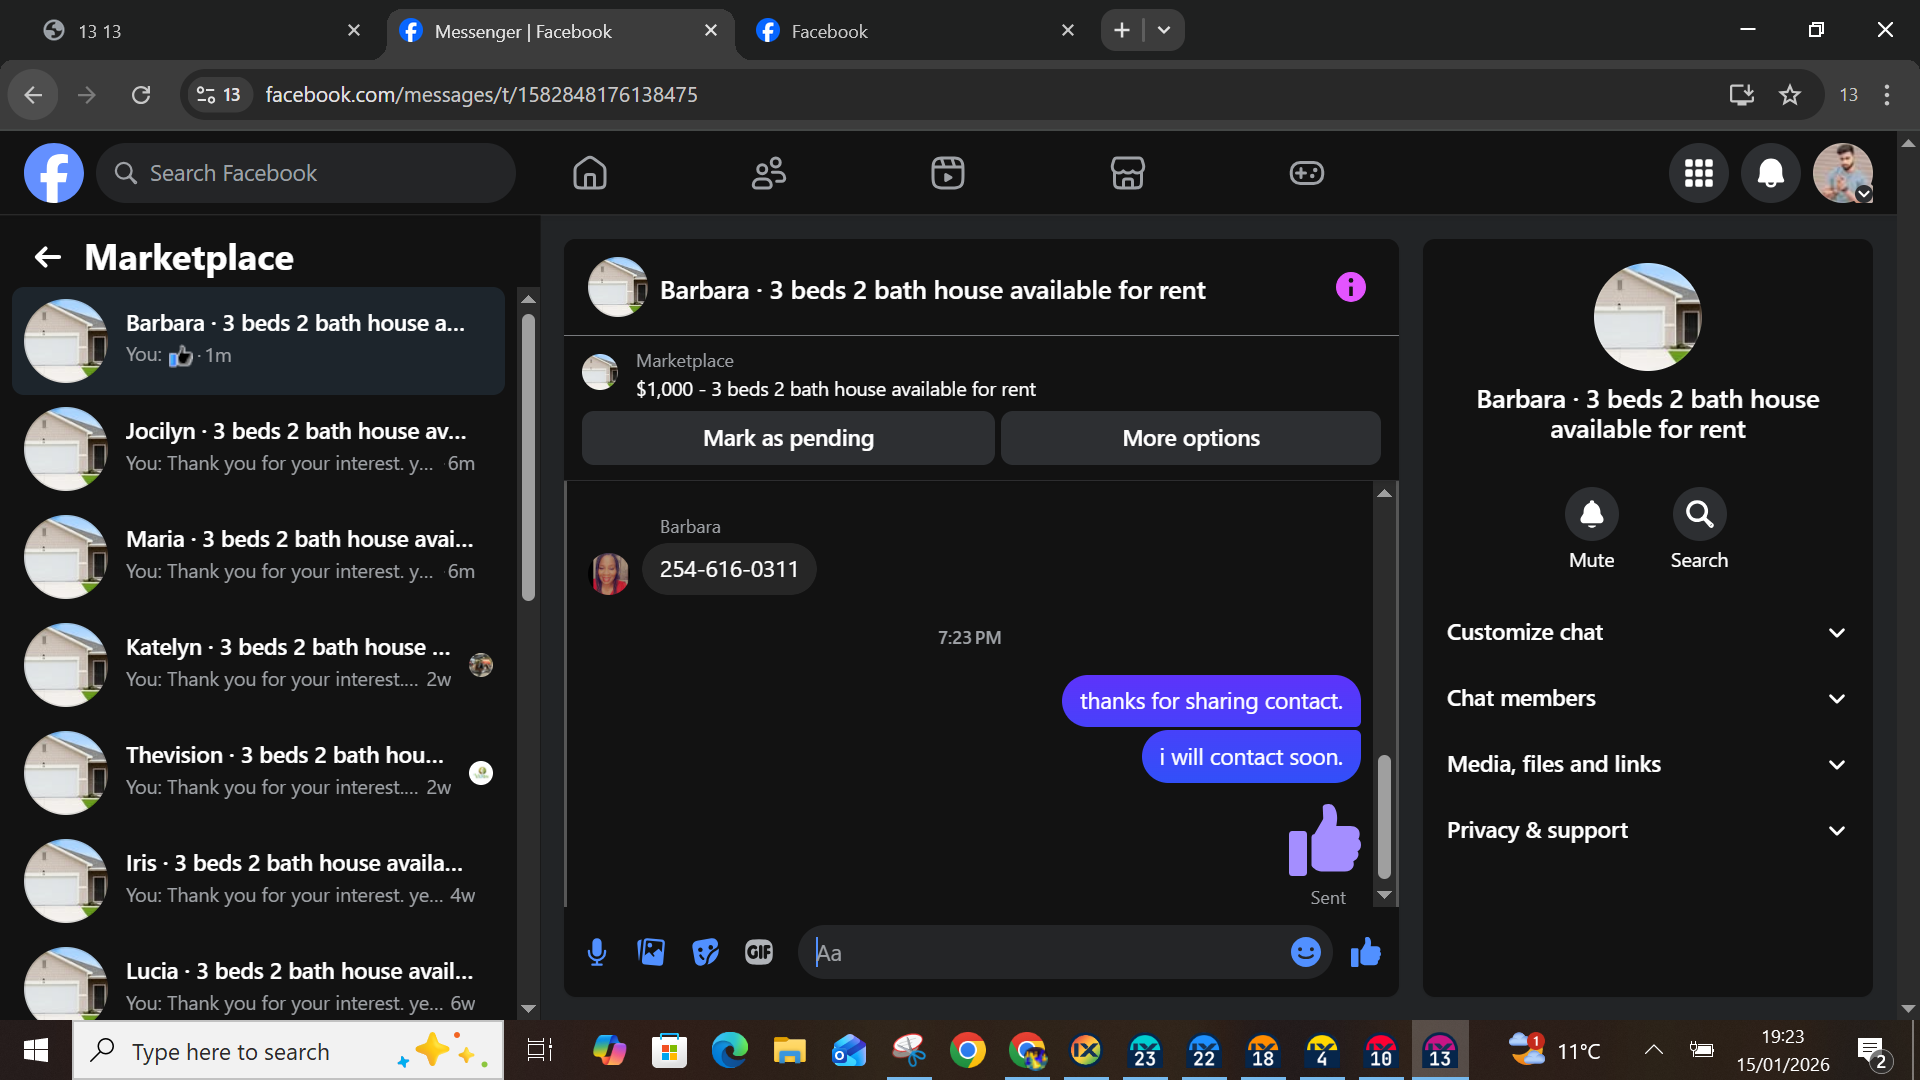This screenshot has height=1080, width=1920.
Task: Send a thumbs-up like
Action: pos(1366,952)
